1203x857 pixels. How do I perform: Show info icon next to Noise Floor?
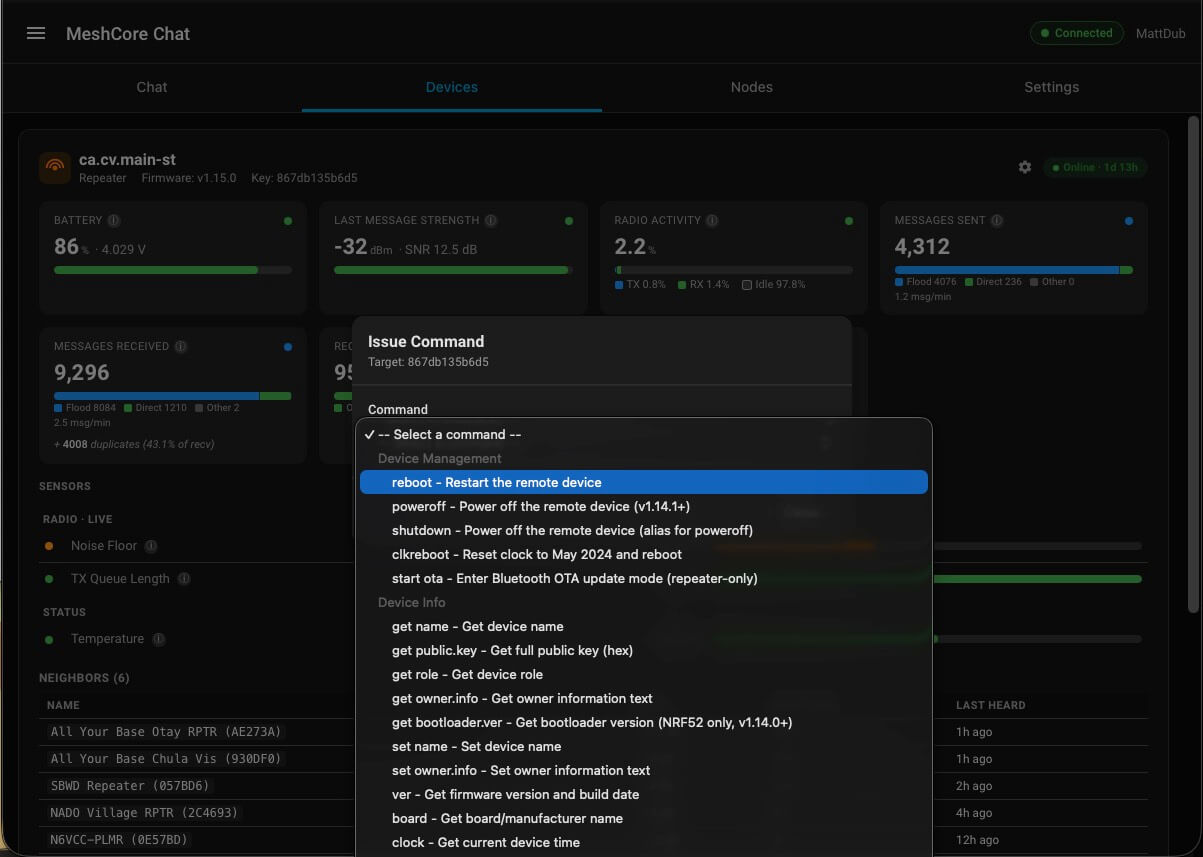tap(151, 546)
